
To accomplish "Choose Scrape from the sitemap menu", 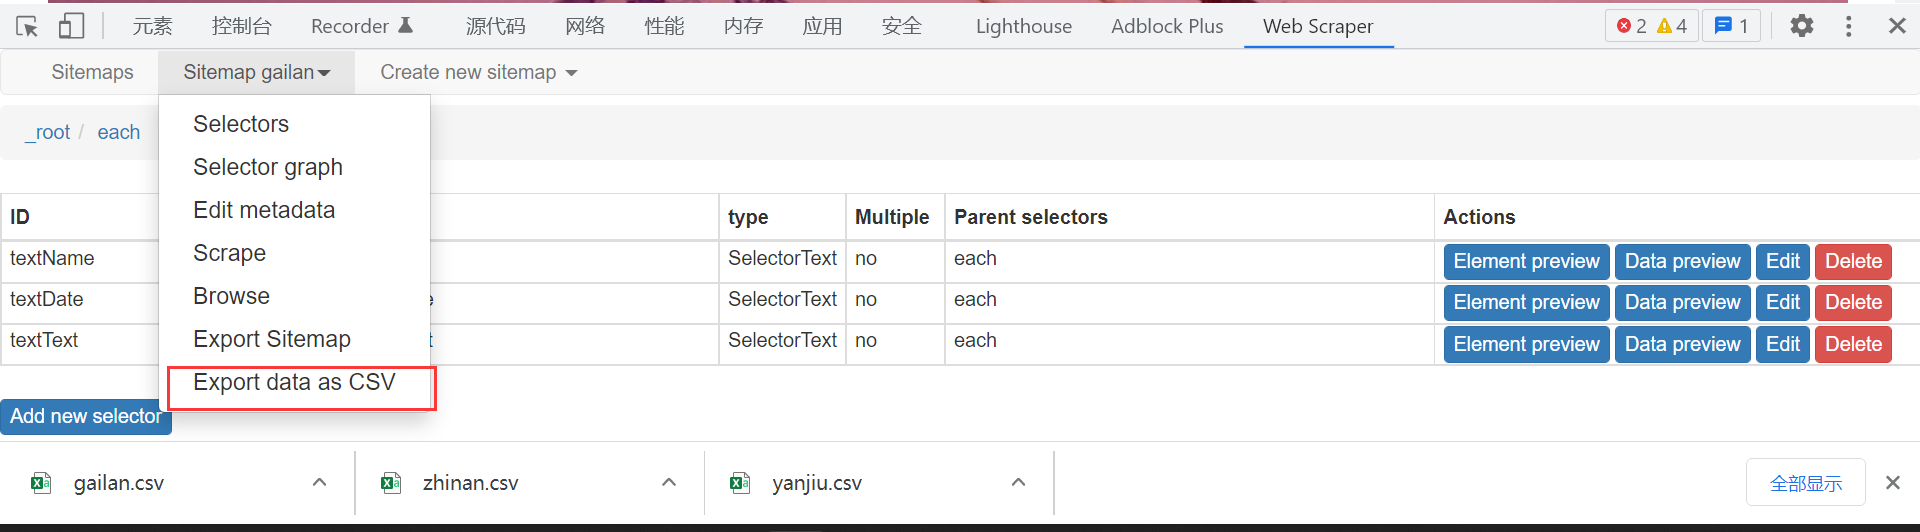I will (229, 253).
